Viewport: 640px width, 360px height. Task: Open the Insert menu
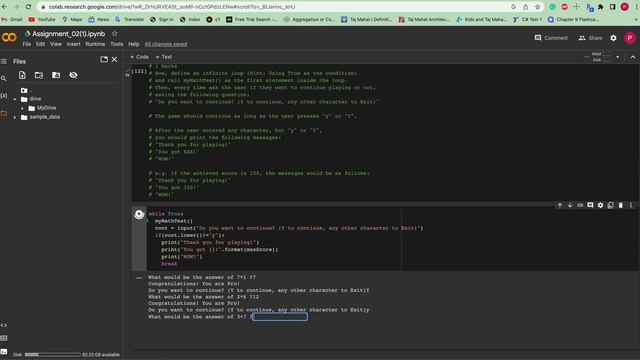click(73, 44)
